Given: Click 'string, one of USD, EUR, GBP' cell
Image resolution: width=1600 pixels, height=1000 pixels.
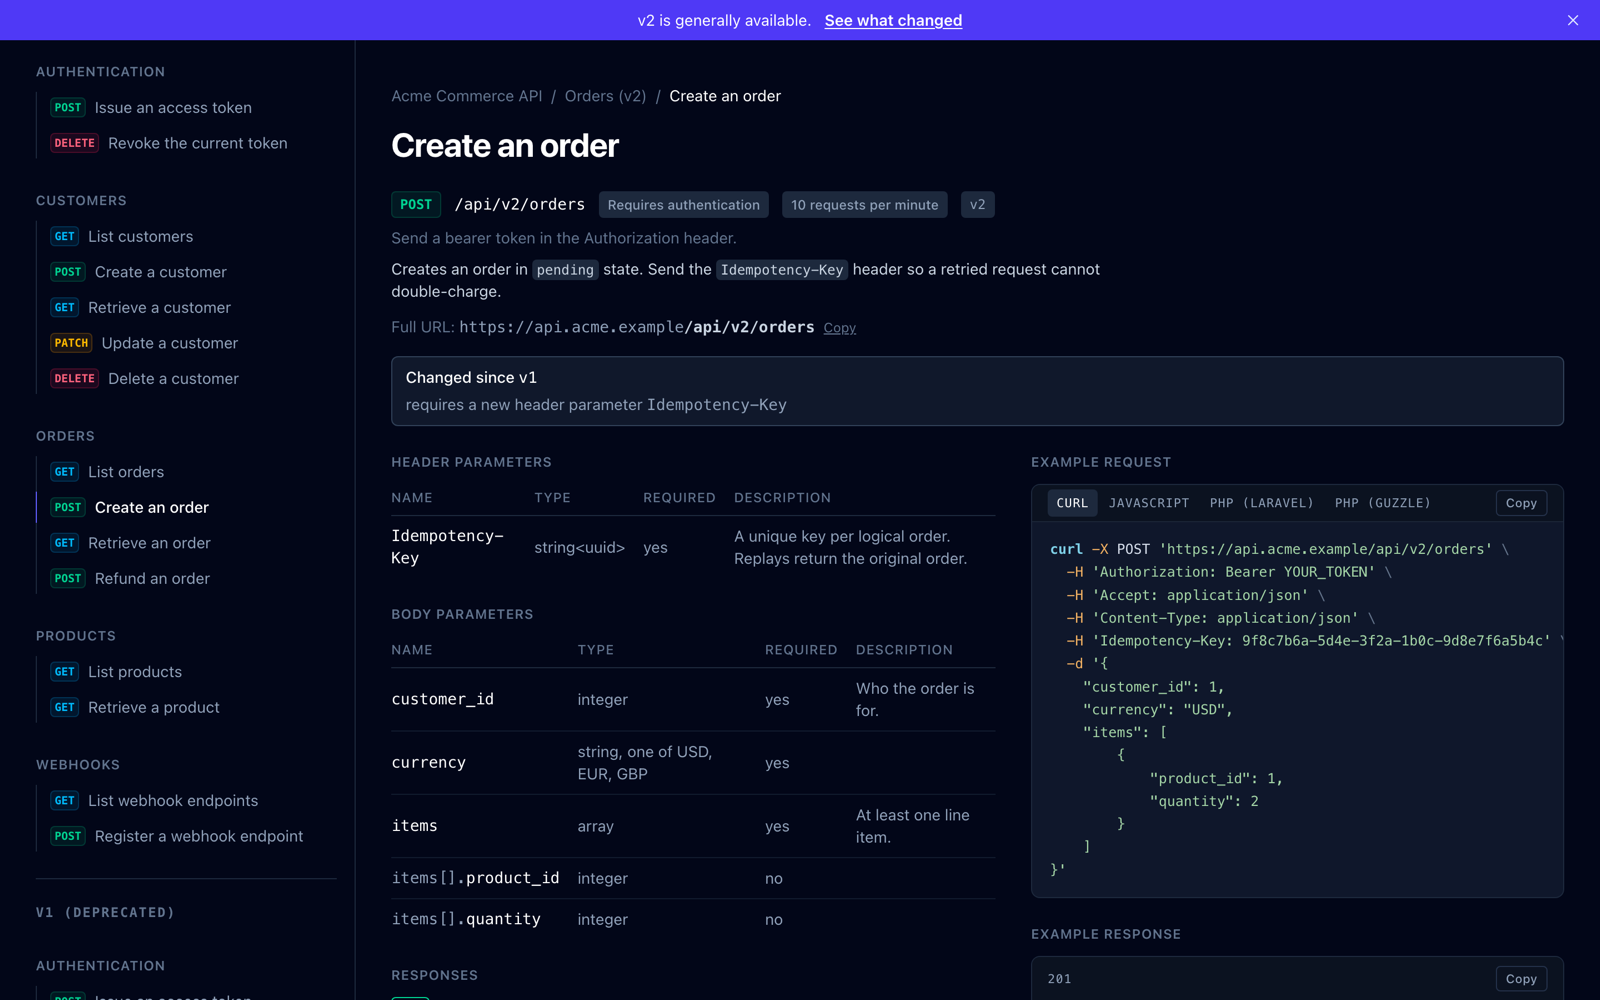Looking at the screenshot, I should 645,763.
